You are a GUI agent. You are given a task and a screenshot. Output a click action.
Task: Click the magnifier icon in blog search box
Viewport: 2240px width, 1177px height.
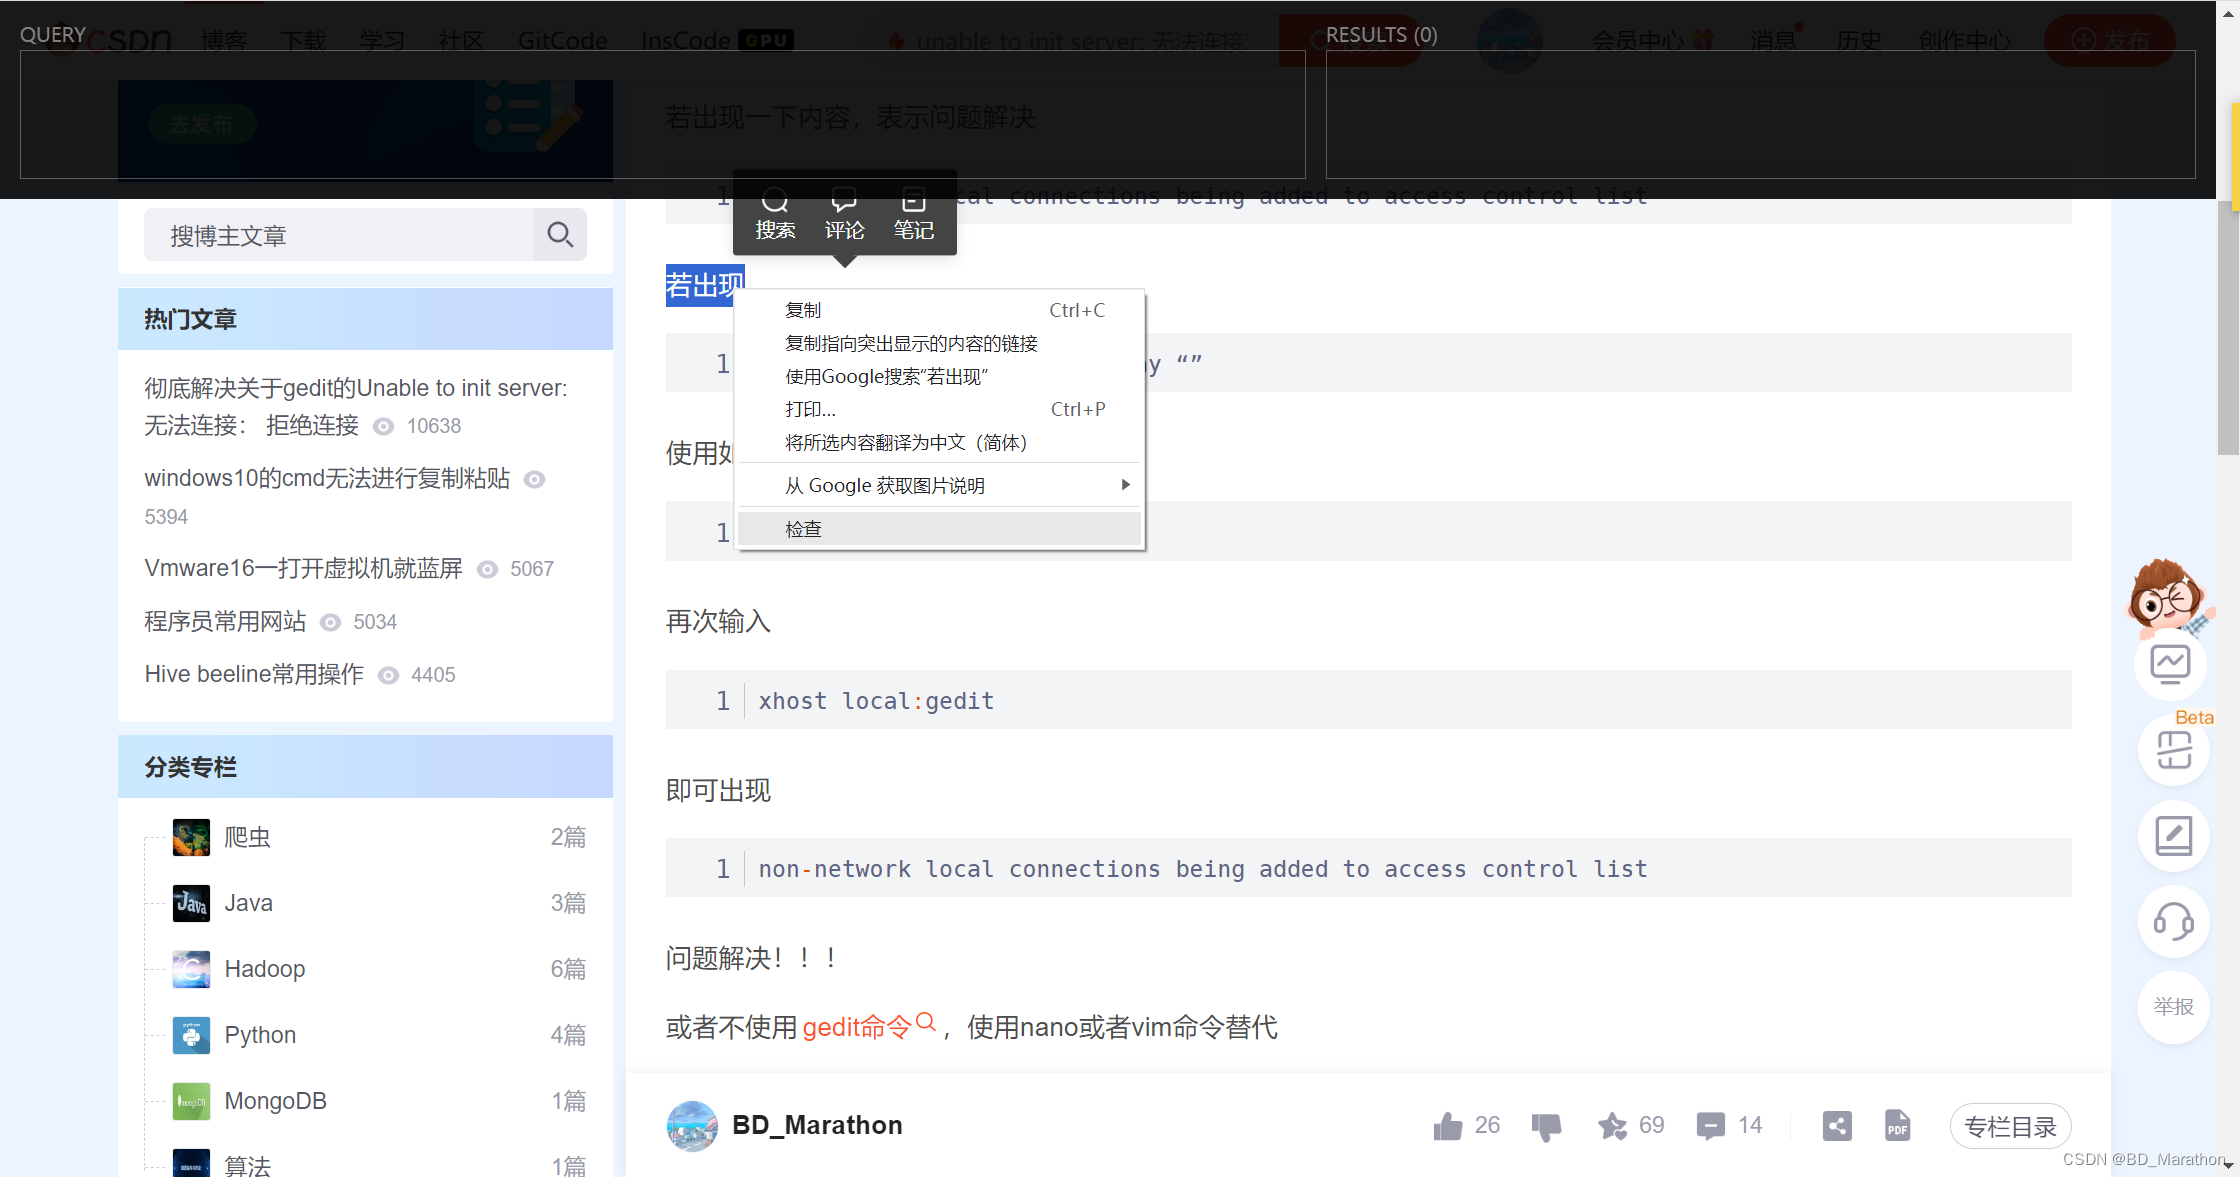click(x=560, y=235)
